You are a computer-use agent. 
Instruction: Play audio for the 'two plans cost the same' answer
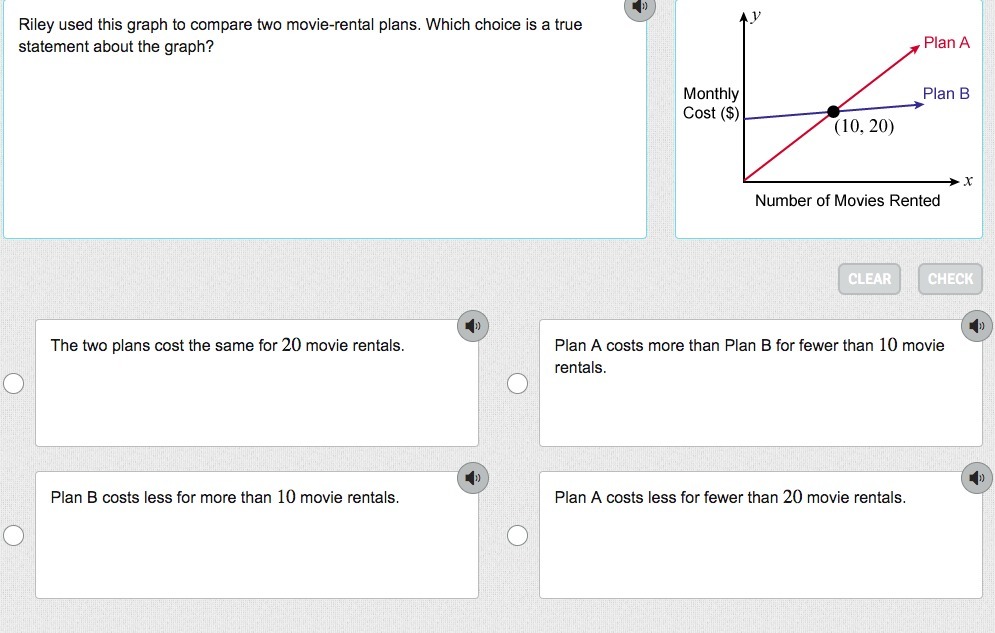pyautogui.click(x=473, y=326)
